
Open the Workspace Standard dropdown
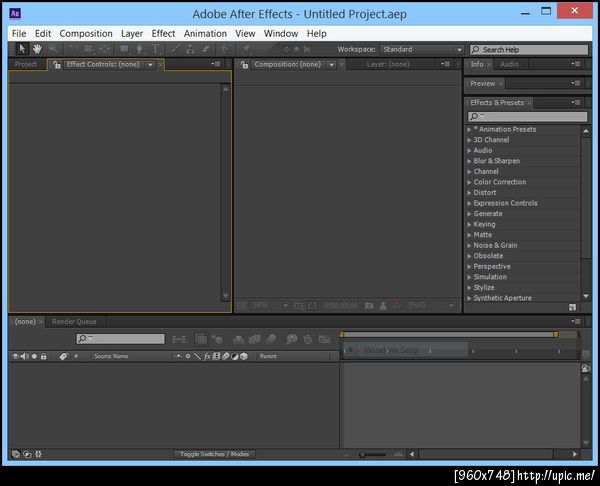tap(422, 49)
